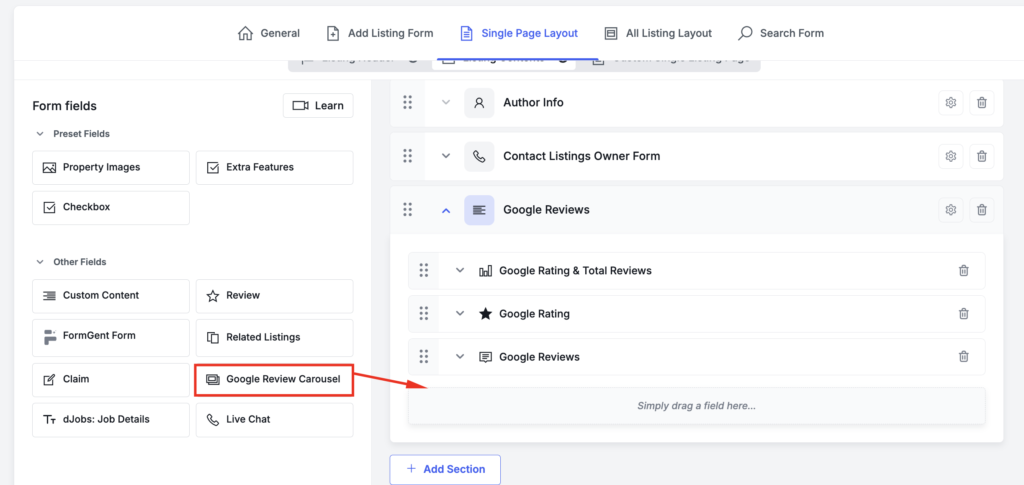Image resolution: width=1024 pixels, height=485 pixels.
Task: Remove the inner Google Reviews field
Action: click(x=963, y=357)
